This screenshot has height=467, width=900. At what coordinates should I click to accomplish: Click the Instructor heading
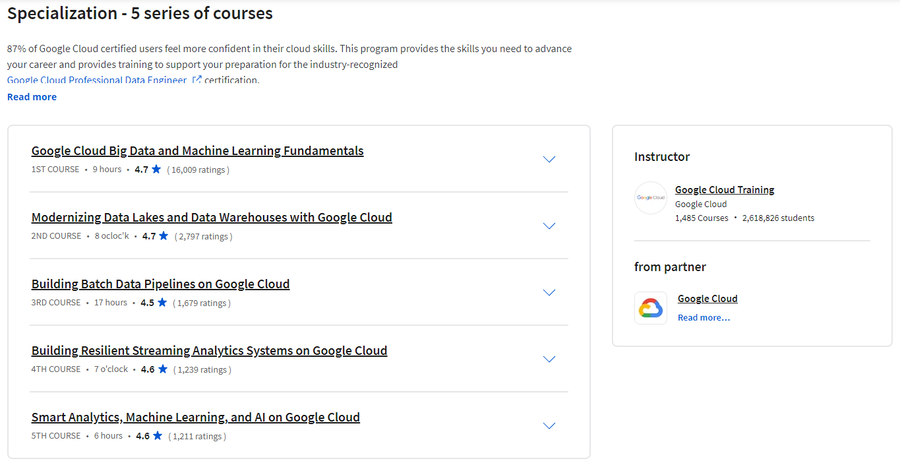coord(662,157)
